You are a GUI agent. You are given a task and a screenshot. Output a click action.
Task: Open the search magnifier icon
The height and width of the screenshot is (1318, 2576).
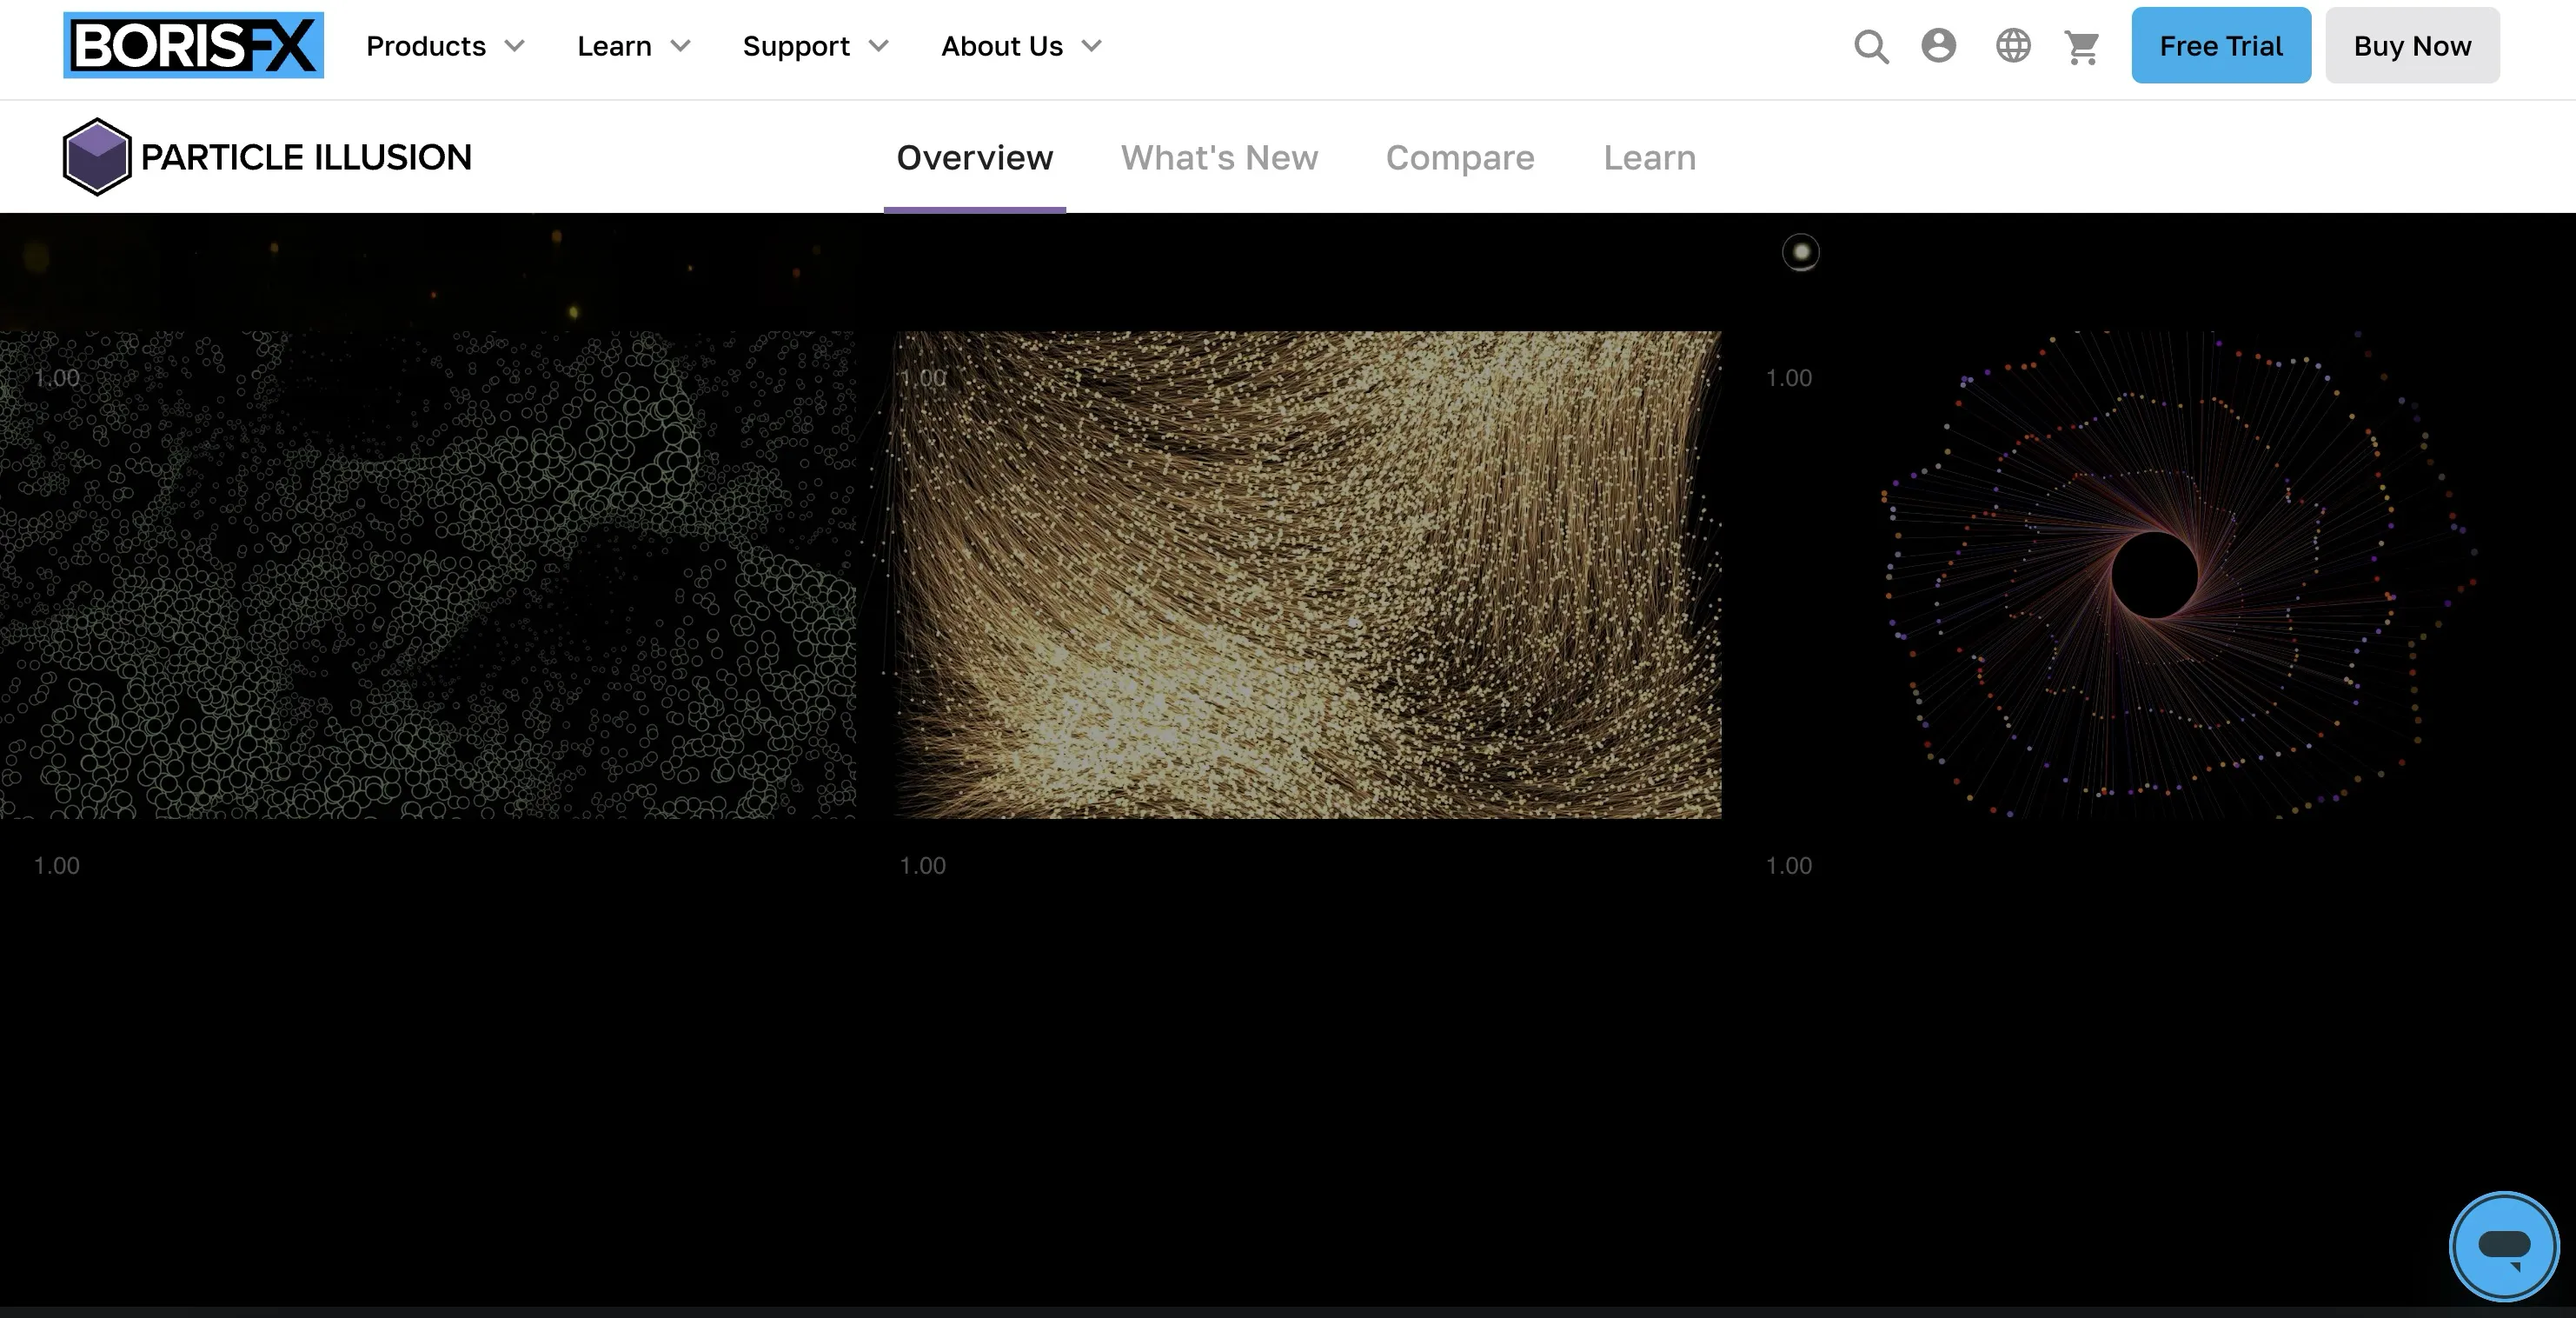1871,46
